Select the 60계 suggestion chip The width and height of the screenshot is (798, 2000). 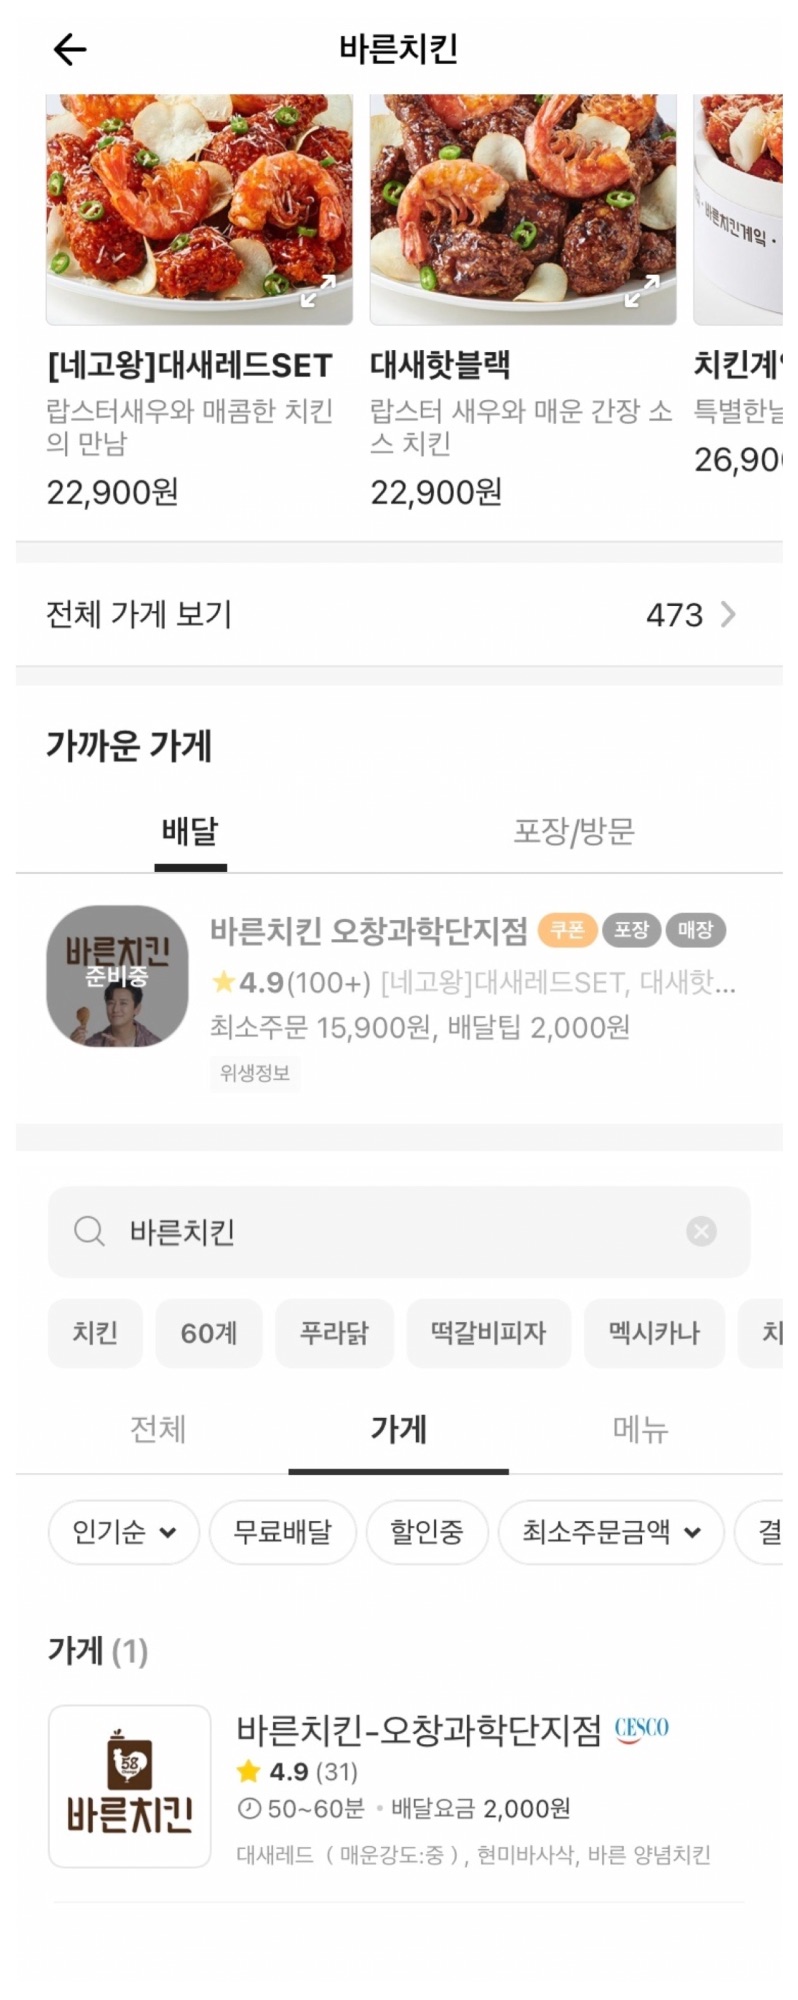tap(208, 1333)
